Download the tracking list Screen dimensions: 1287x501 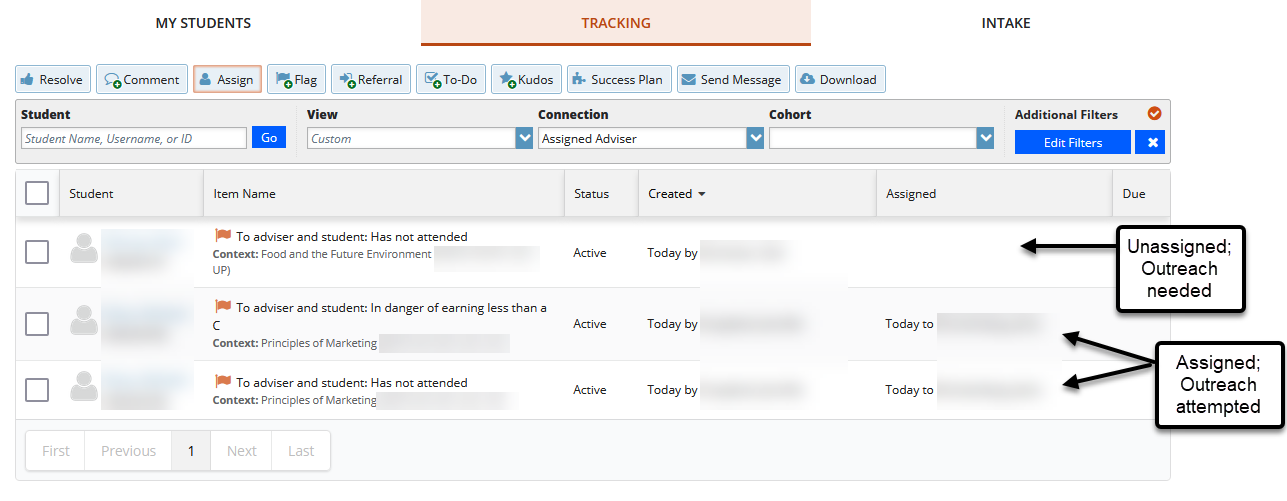click(838, 80)
